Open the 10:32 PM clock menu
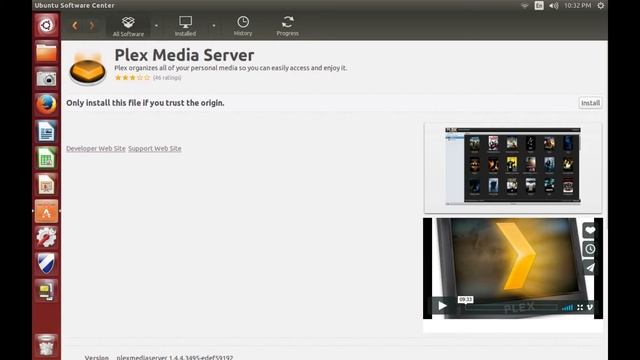Image resolution: width=640 pixels, height=360 pixels. point(578,6)
